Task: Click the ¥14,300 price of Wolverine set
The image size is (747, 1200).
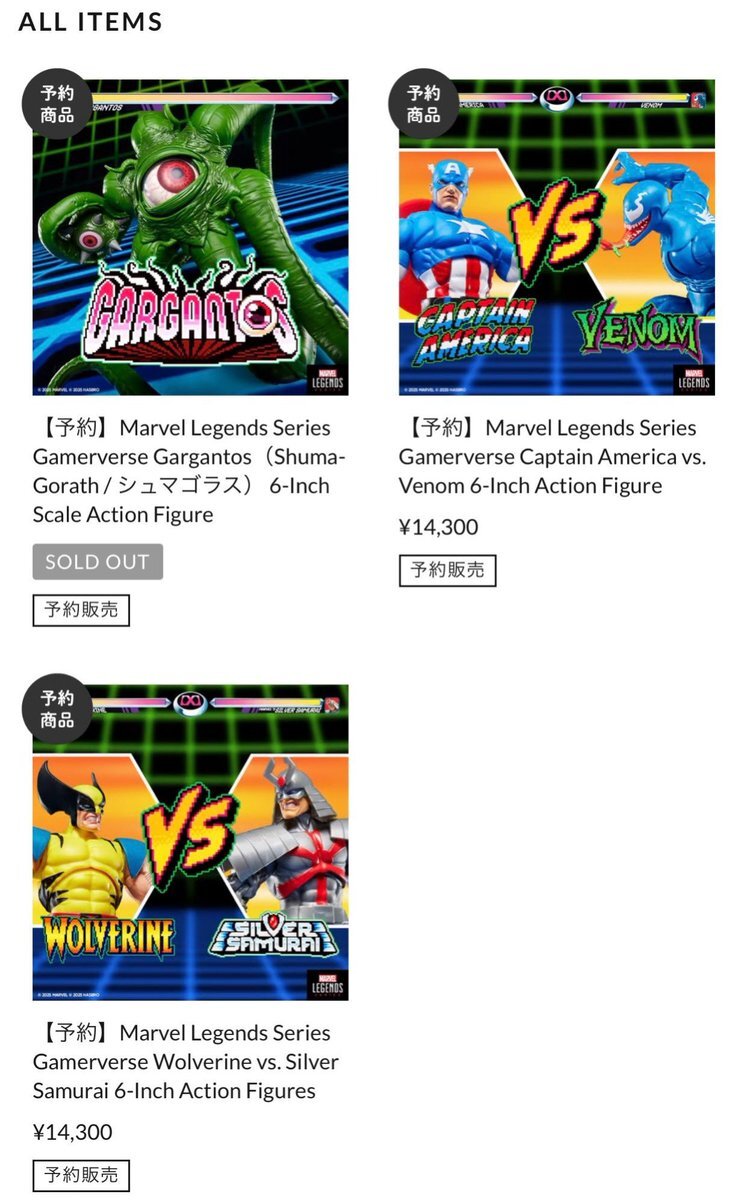Action: (x=72, y=1132)
